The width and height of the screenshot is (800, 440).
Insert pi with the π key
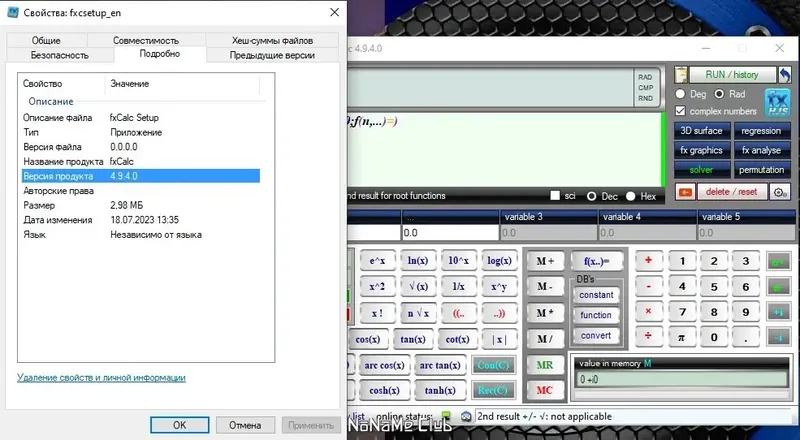coord(681,337)
